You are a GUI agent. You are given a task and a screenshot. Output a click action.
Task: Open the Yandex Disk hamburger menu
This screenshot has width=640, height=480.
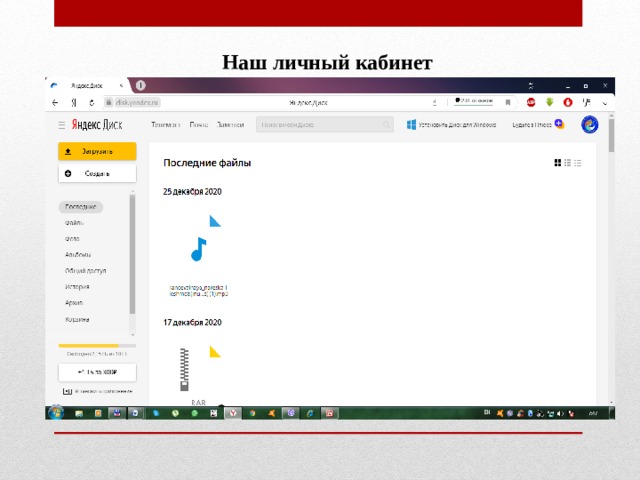point(62,125)
